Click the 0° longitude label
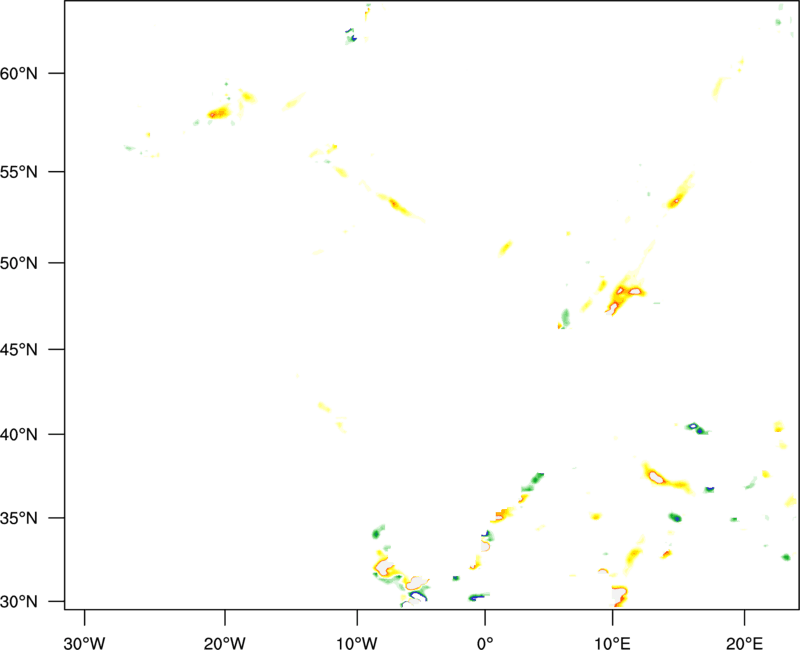 pos(485,643)
